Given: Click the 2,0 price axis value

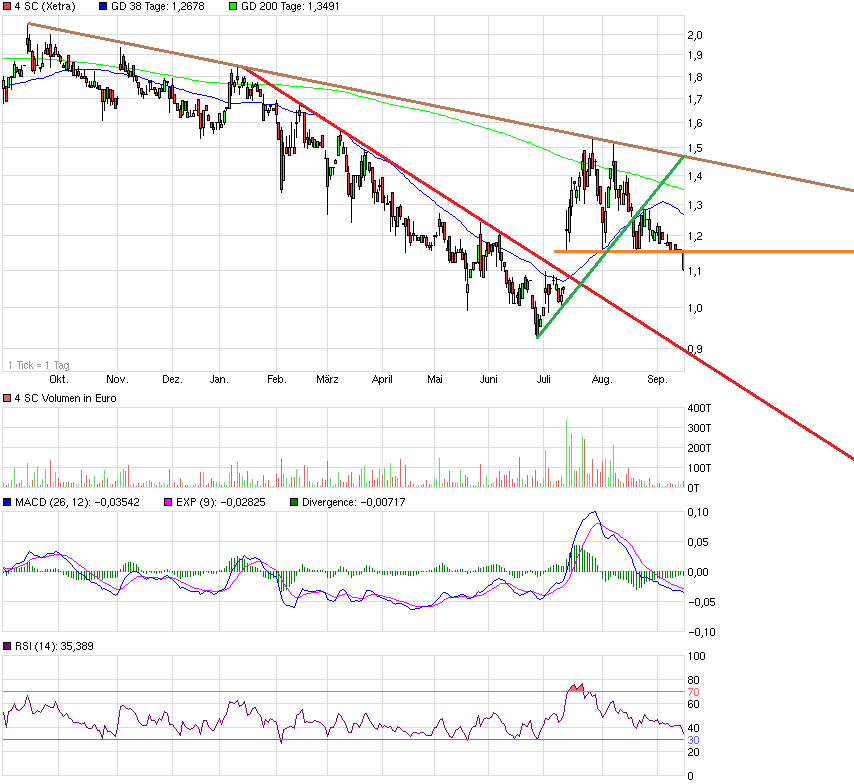Looking at the screenshot, I should point(695,35).
